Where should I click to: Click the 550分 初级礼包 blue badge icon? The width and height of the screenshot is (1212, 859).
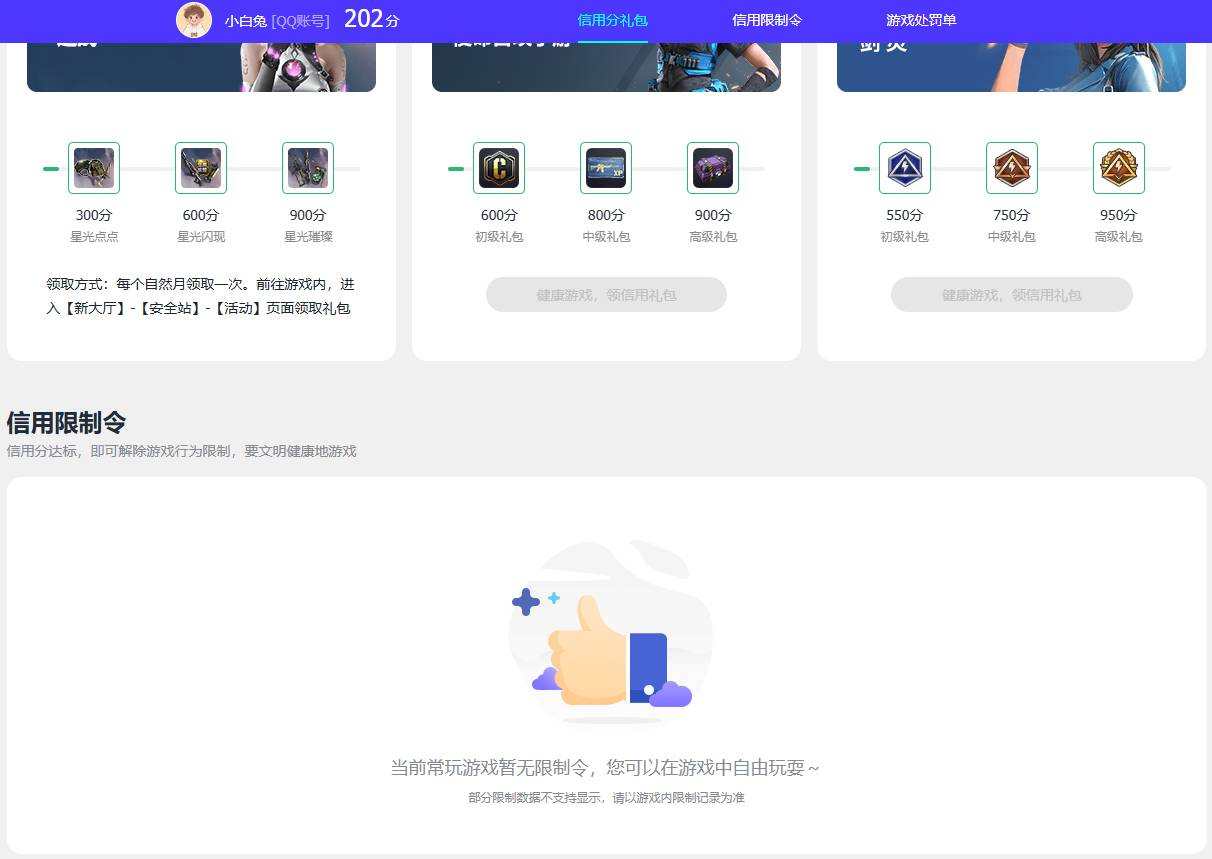pos(905,168)
